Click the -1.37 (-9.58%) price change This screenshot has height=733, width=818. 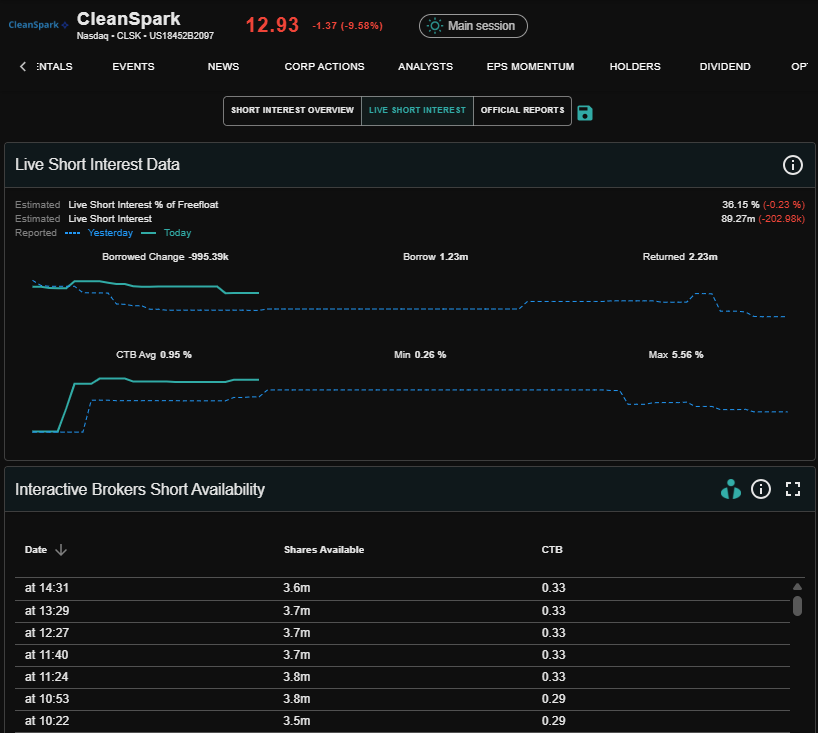coord(347,26)
